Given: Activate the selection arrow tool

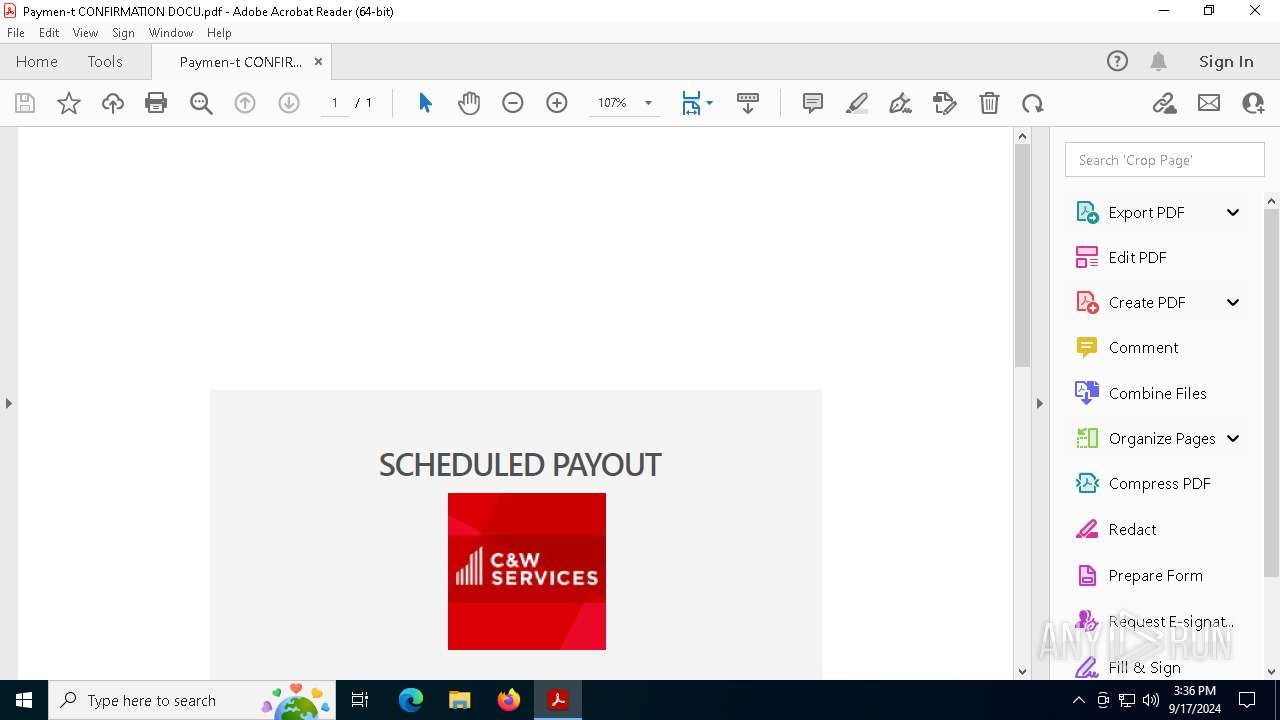Looking at the screenshot, I should coord(425,103).
